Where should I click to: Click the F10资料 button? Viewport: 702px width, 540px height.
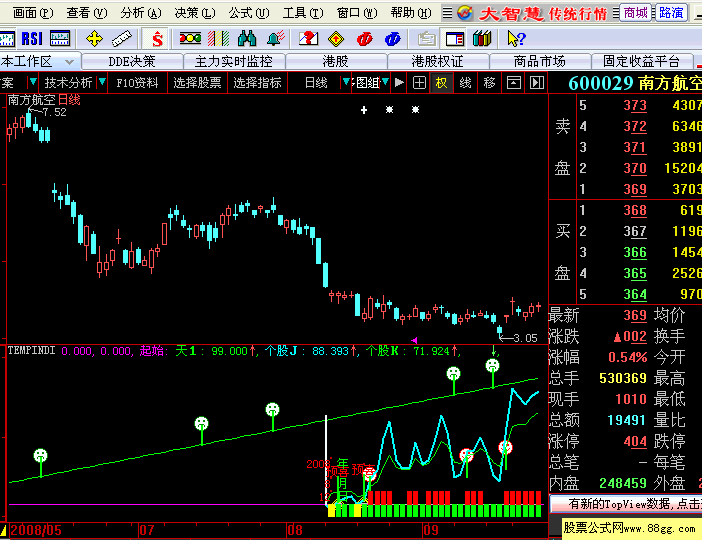137,82
